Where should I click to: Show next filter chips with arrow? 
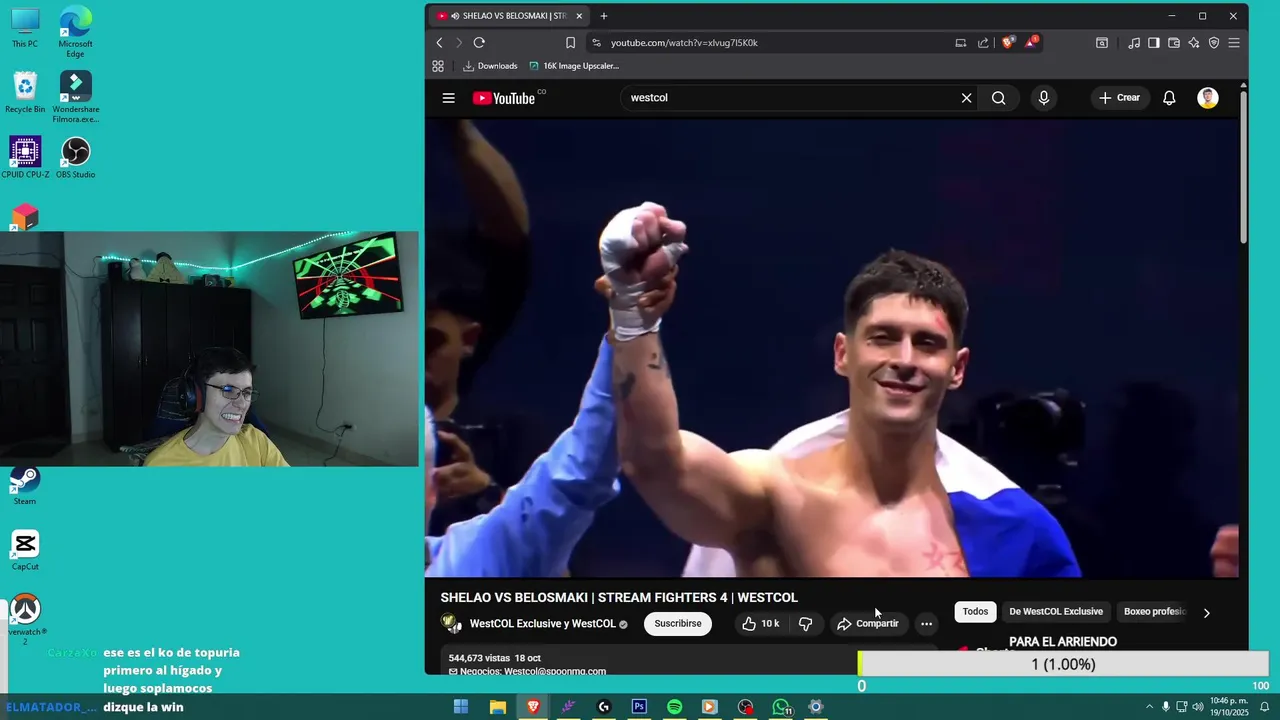[x=1206, y=612]
